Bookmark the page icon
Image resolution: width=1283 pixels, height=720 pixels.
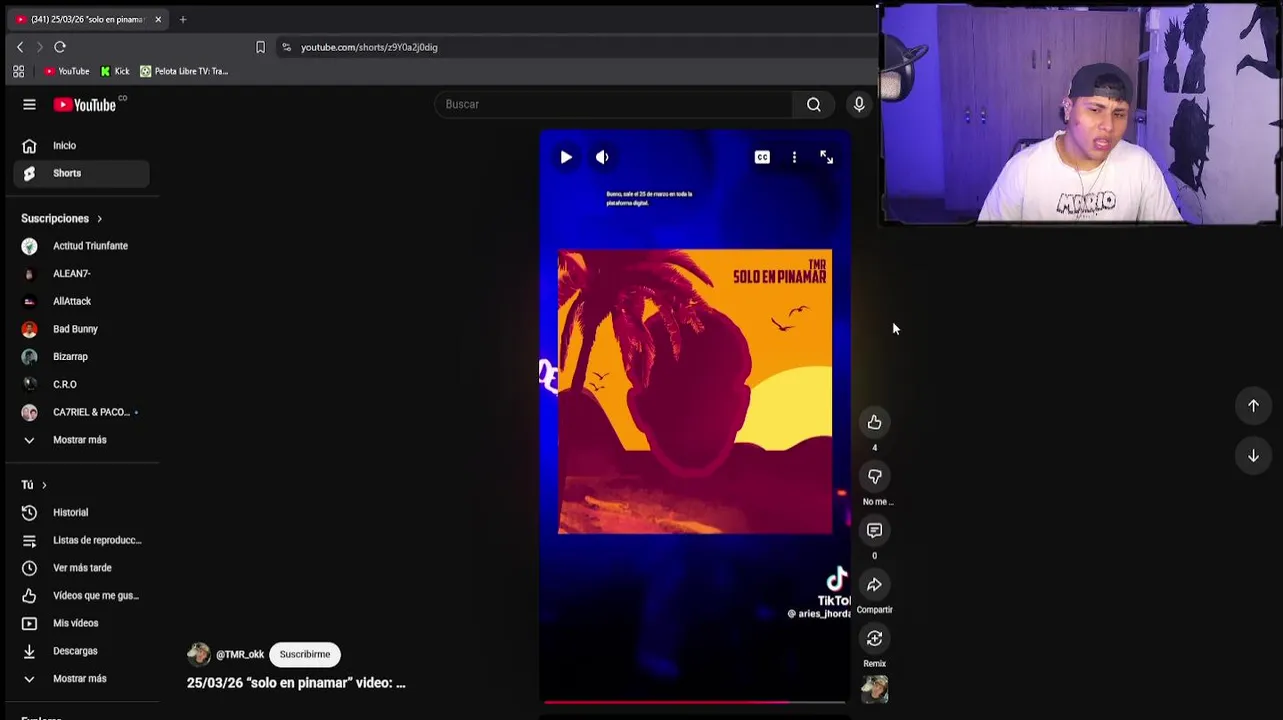pos(260,47)
